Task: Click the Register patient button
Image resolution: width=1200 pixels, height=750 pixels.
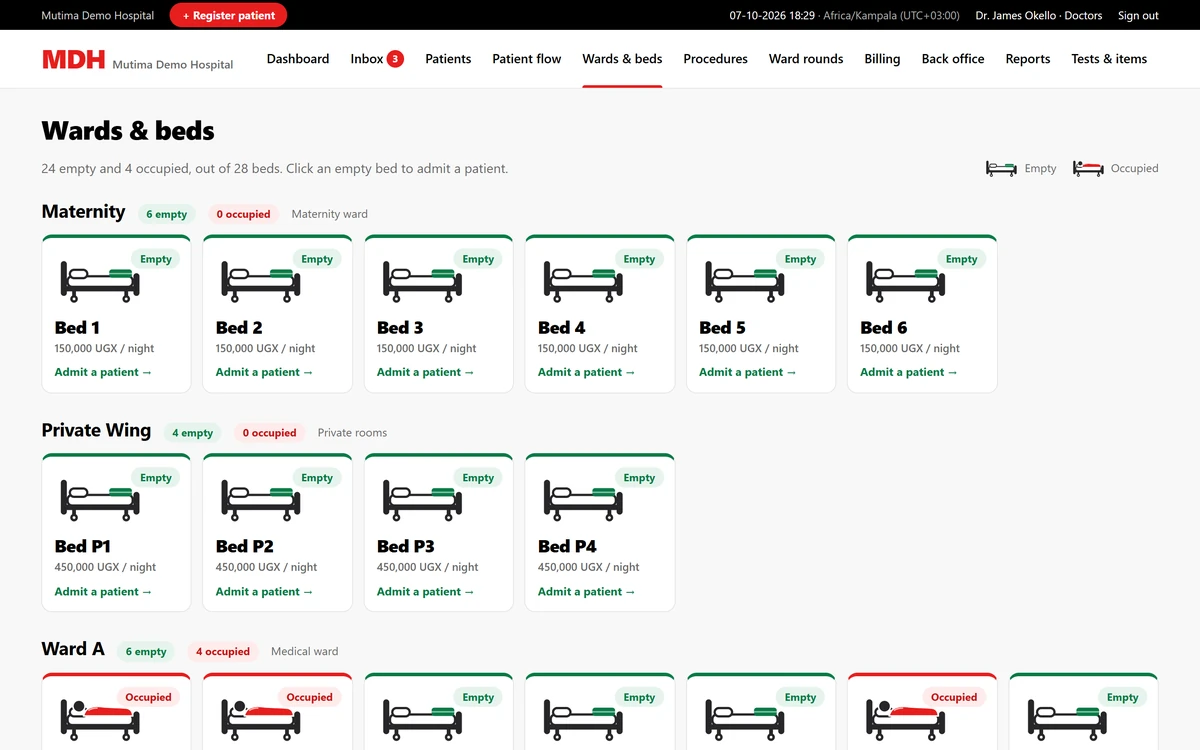Action: tap(229, 15)
